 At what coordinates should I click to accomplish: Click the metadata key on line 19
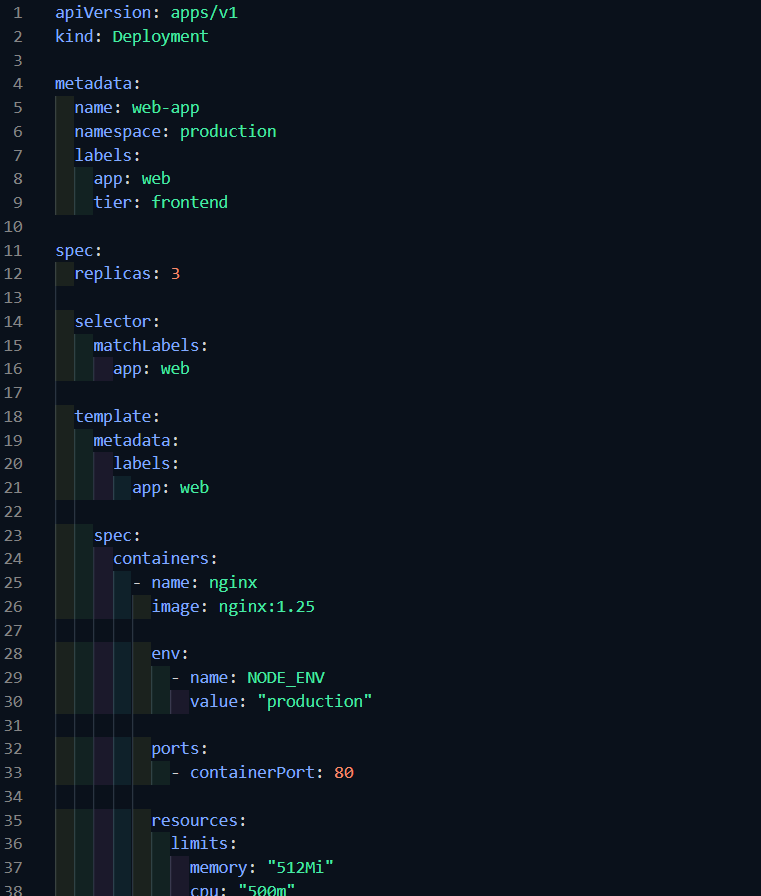(x=132, y=441)
